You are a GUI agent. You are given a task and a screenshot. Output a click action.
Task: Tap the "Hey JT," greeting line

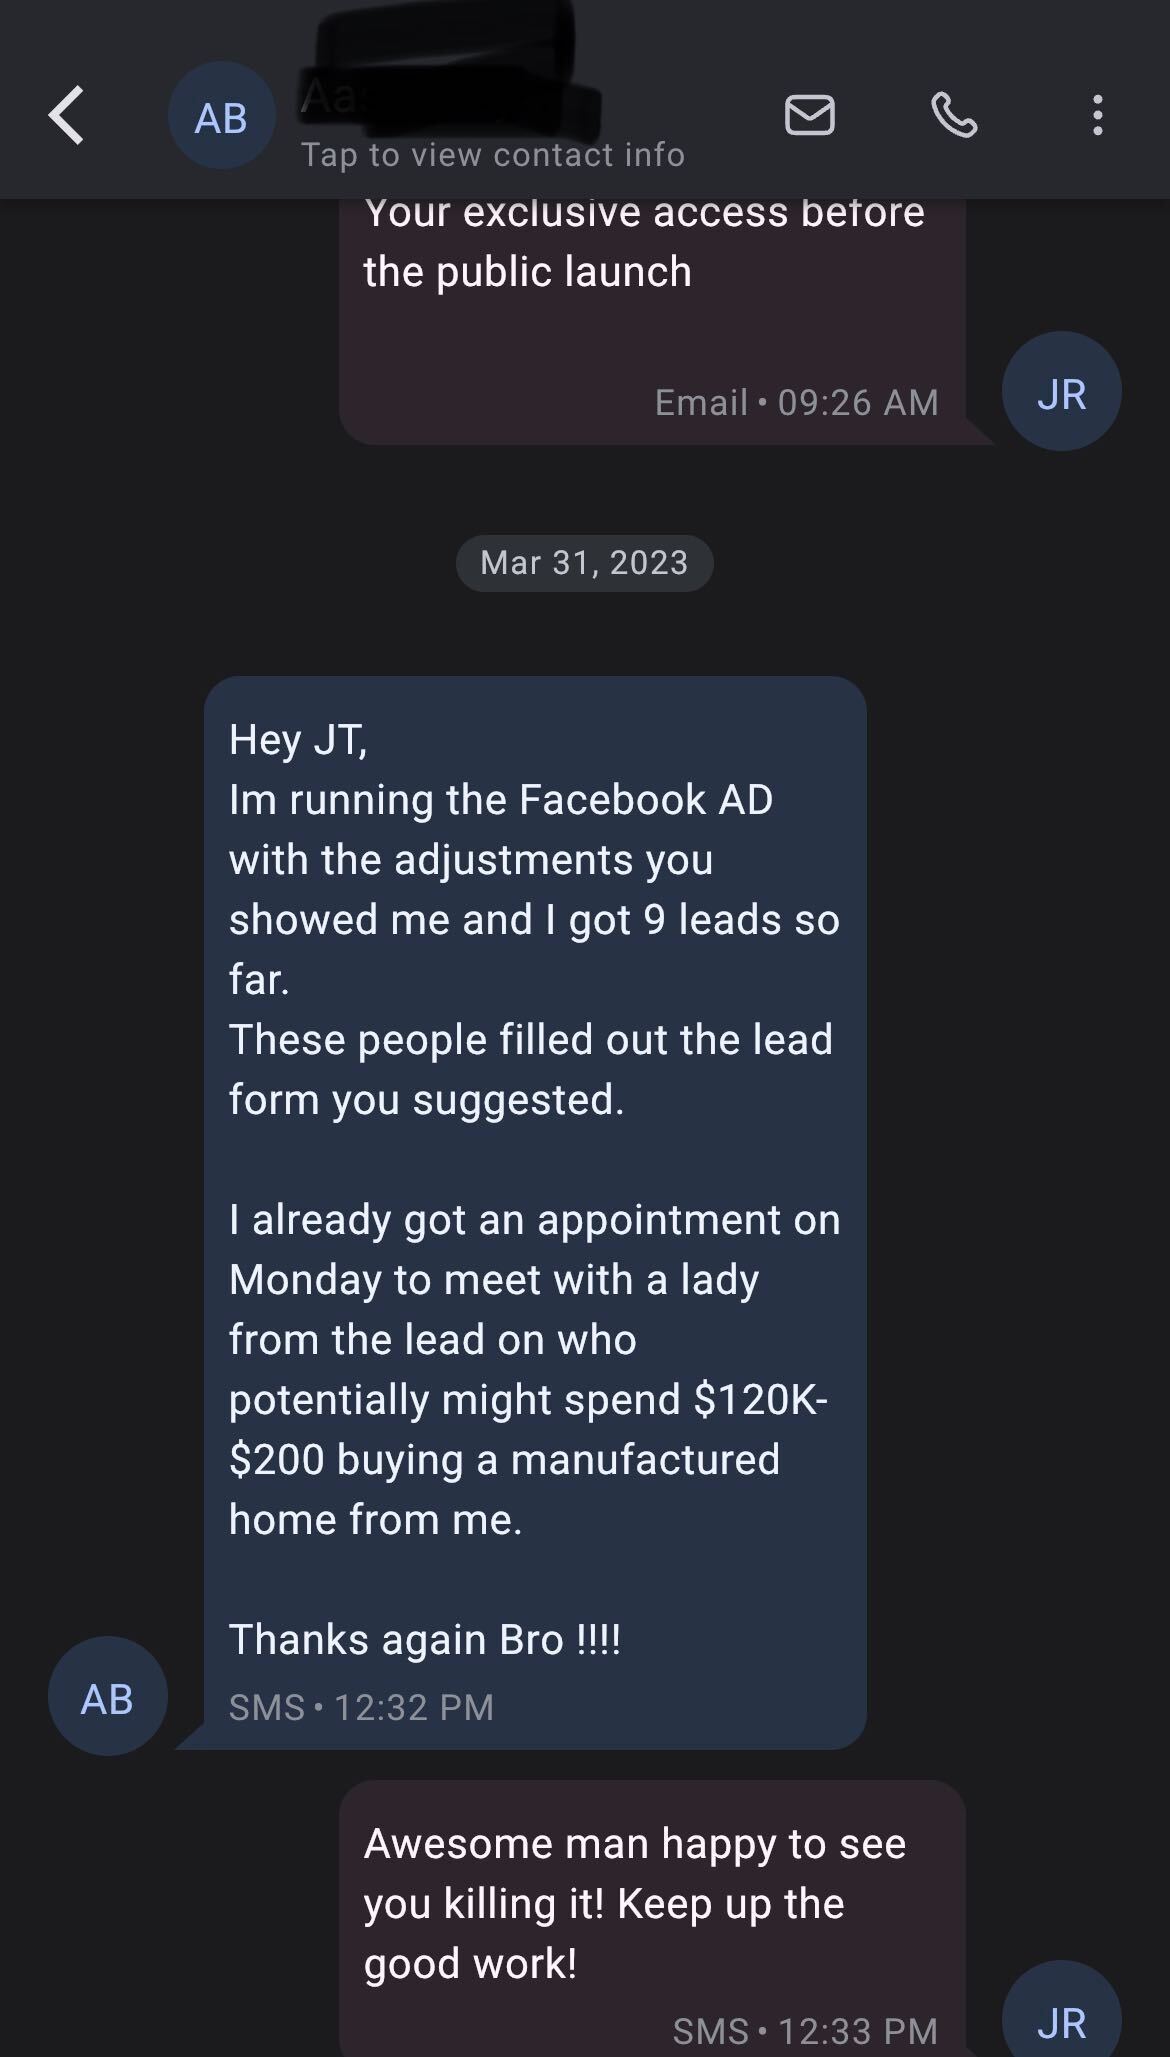298,740
